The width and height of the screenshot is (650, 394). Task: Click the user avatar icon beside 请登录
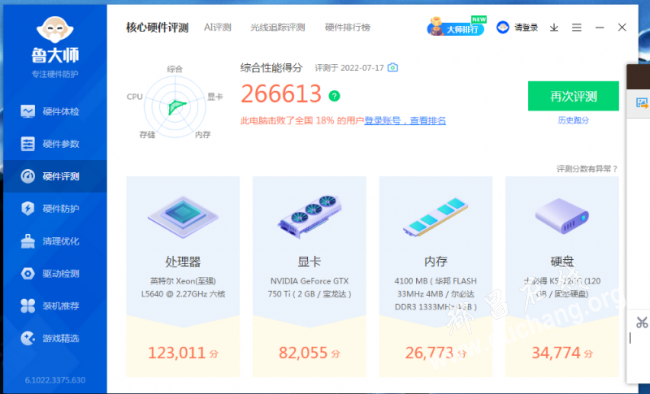tap(503, 27)
